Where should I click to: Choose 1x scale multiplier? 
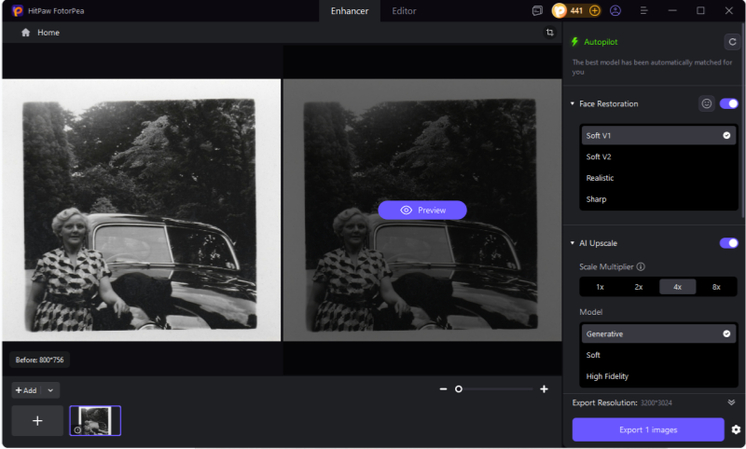point(600,287)
